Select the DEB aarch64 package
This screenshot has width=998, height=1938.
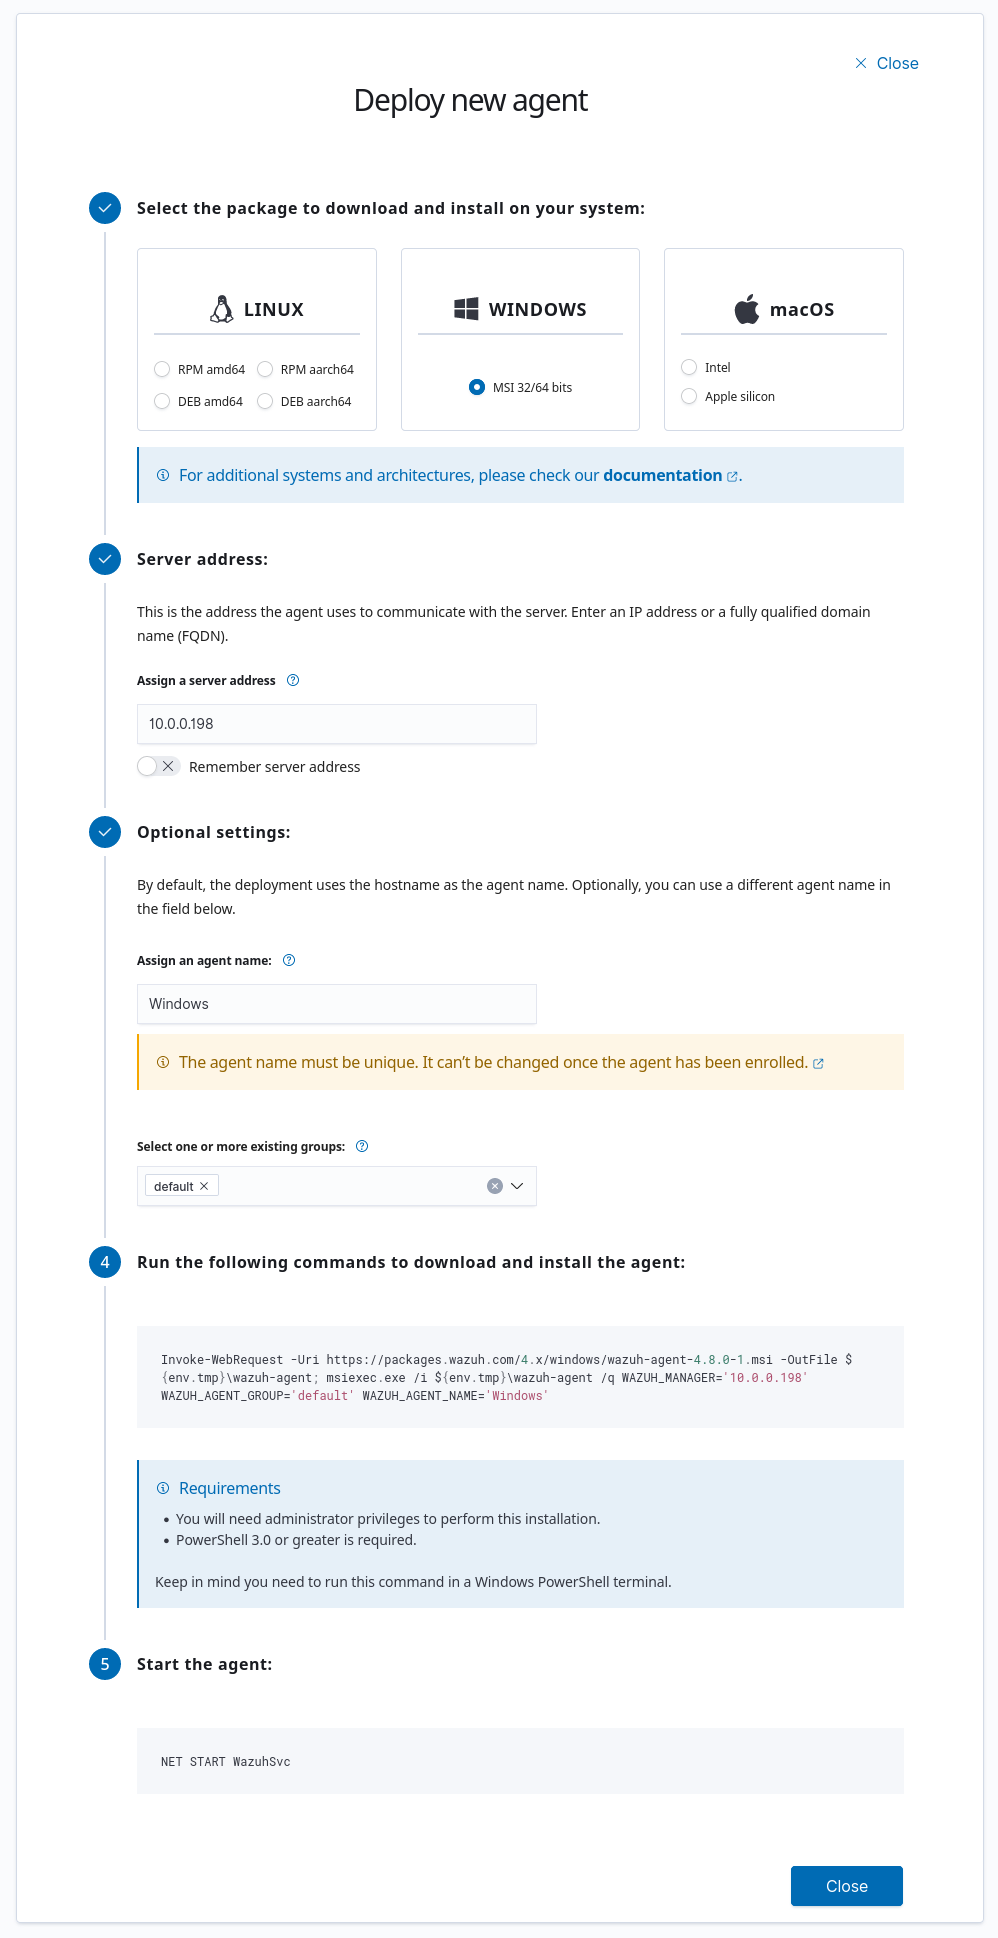(x=265, y=401)
